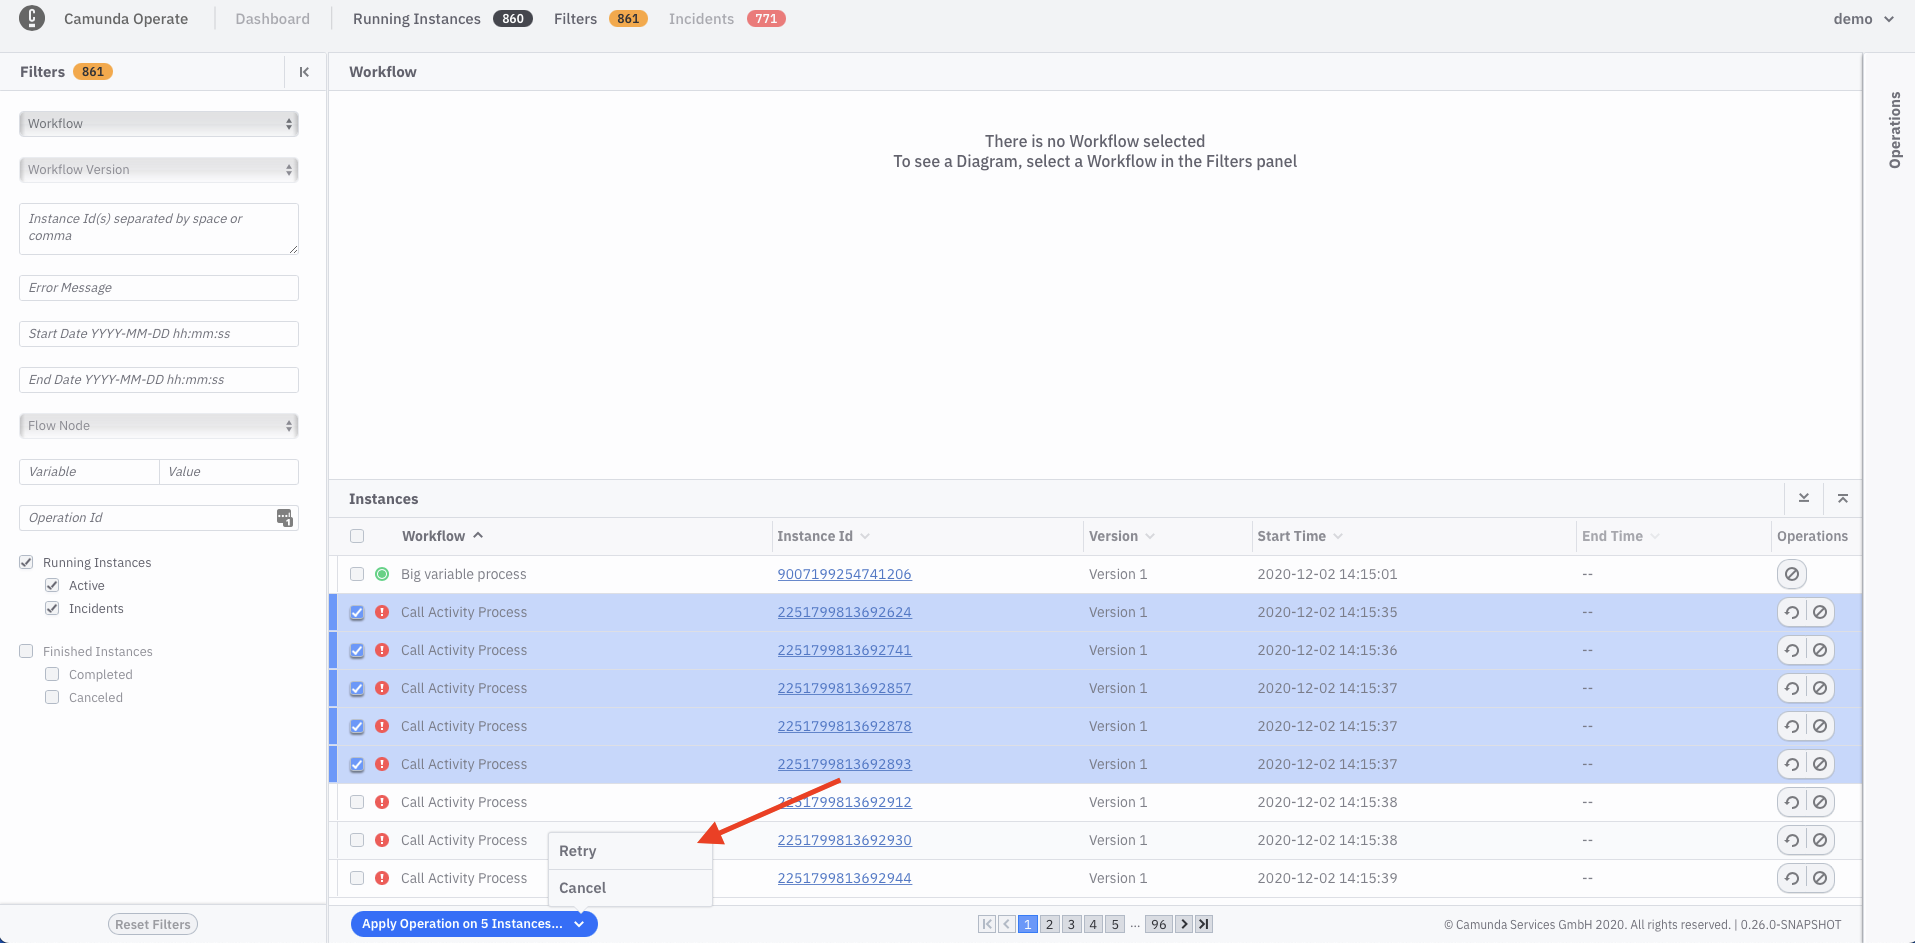This screenshot has width=1915, height=943.
Task: Cancel instance 2251799813692741
Action: [1820, 650]
